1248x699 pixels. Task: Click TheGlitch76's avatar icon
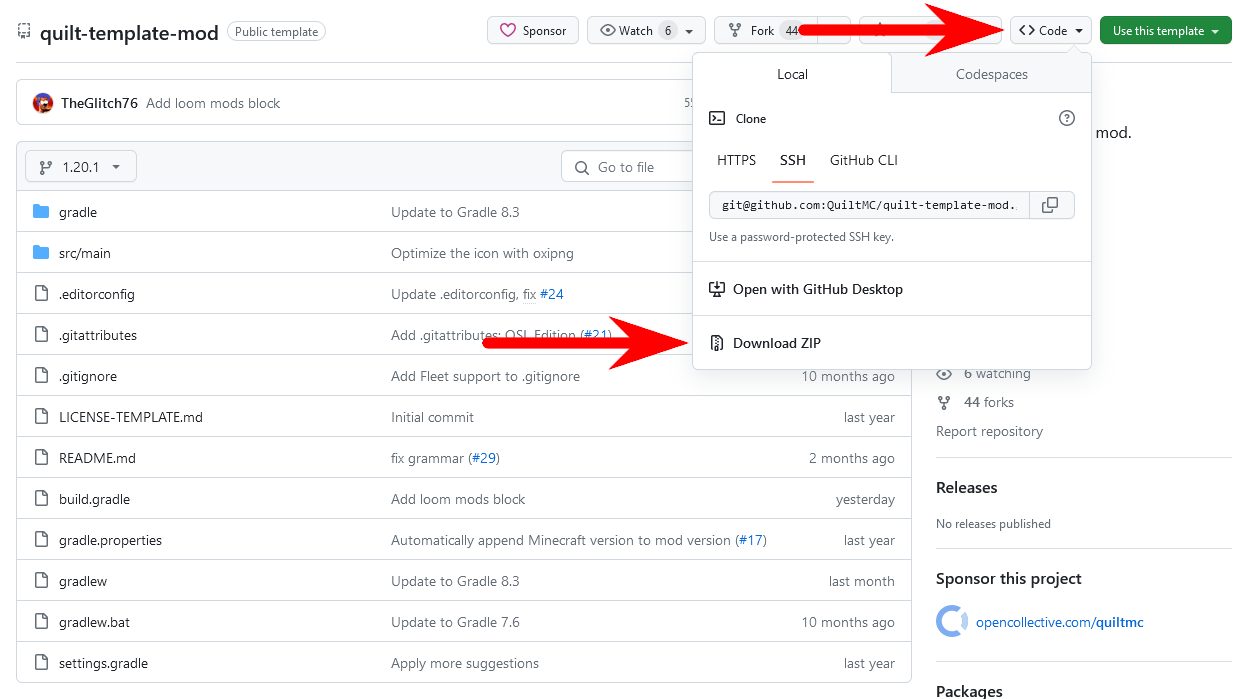(42, 102)
